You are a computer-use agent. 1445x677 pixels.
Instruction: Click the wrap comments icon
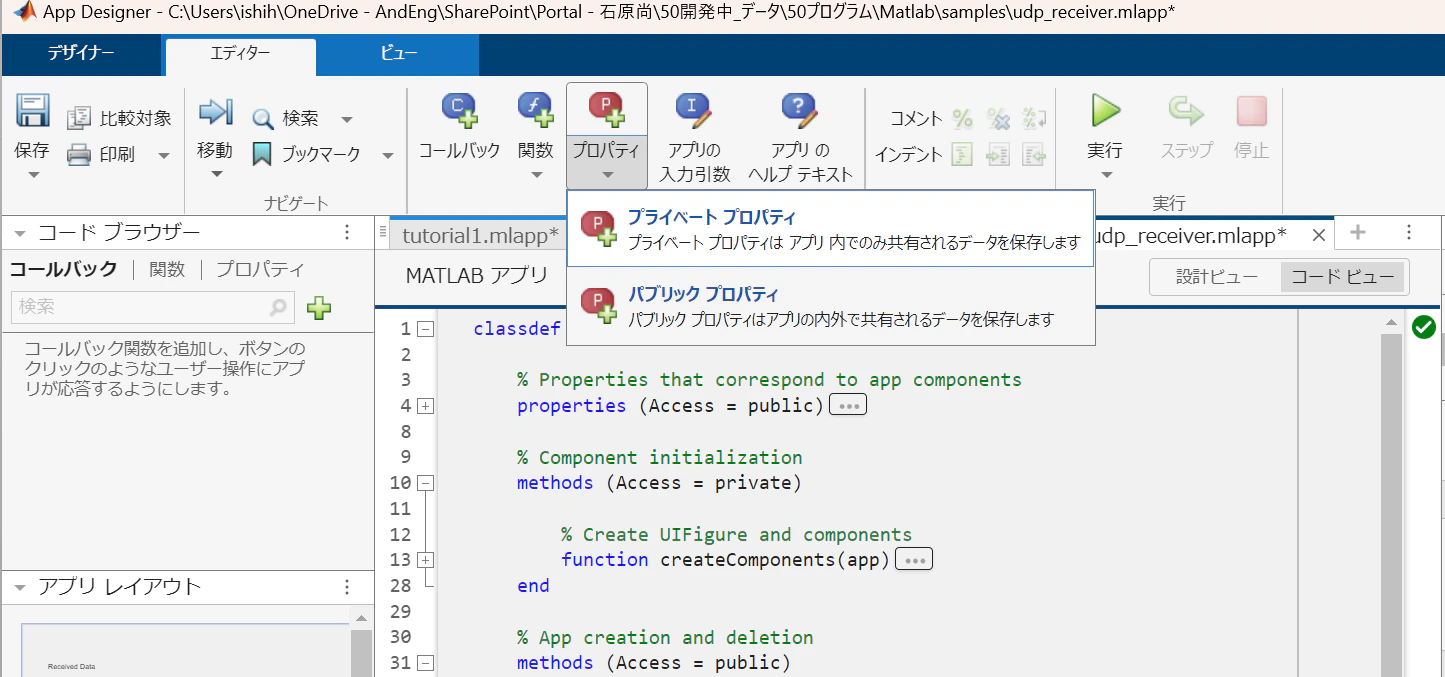1034,119
